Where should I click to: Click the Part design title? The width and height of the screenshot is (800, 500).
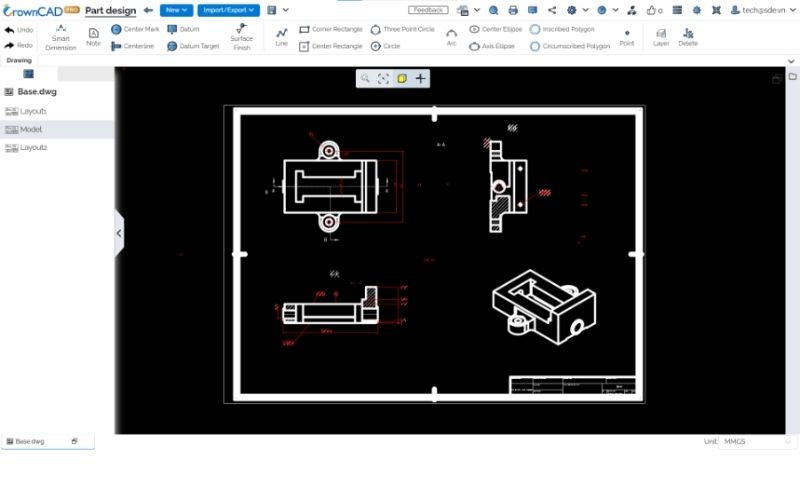click(x=110, y=10)
